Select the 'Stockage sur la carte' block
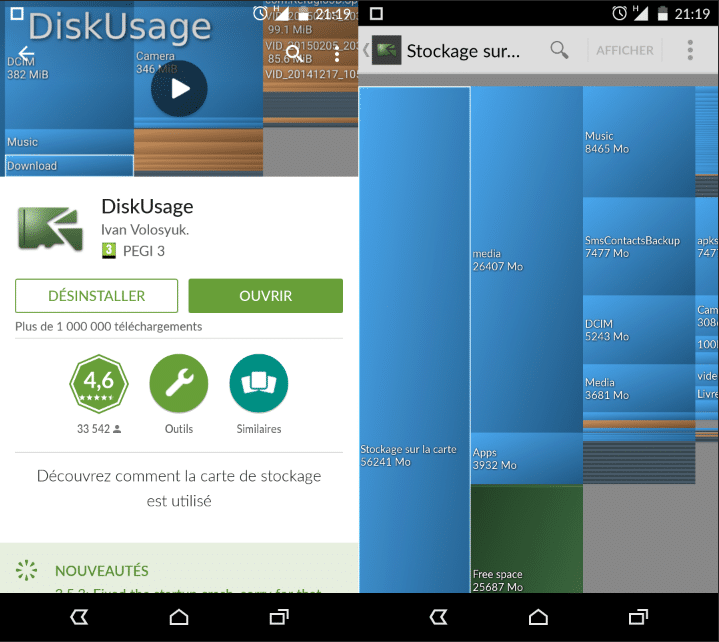The height and width of the screenshot is (642, 719). coord(415,340)
